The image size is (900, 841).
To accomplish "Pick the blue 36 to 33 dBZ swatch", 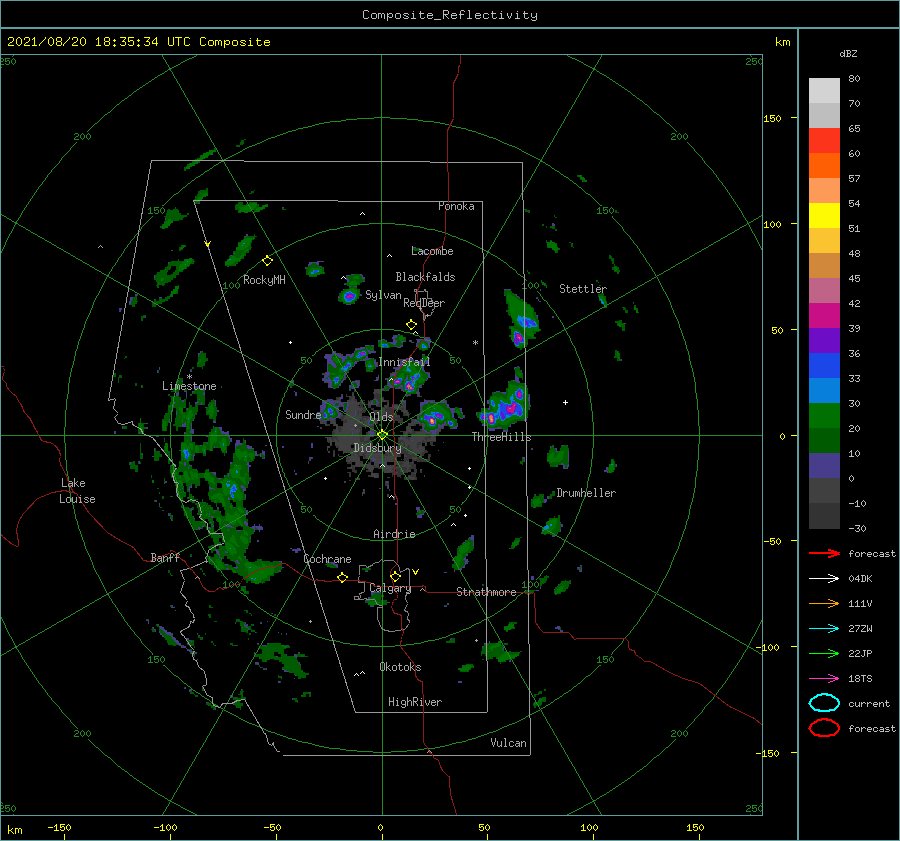I will click(824, 365).
